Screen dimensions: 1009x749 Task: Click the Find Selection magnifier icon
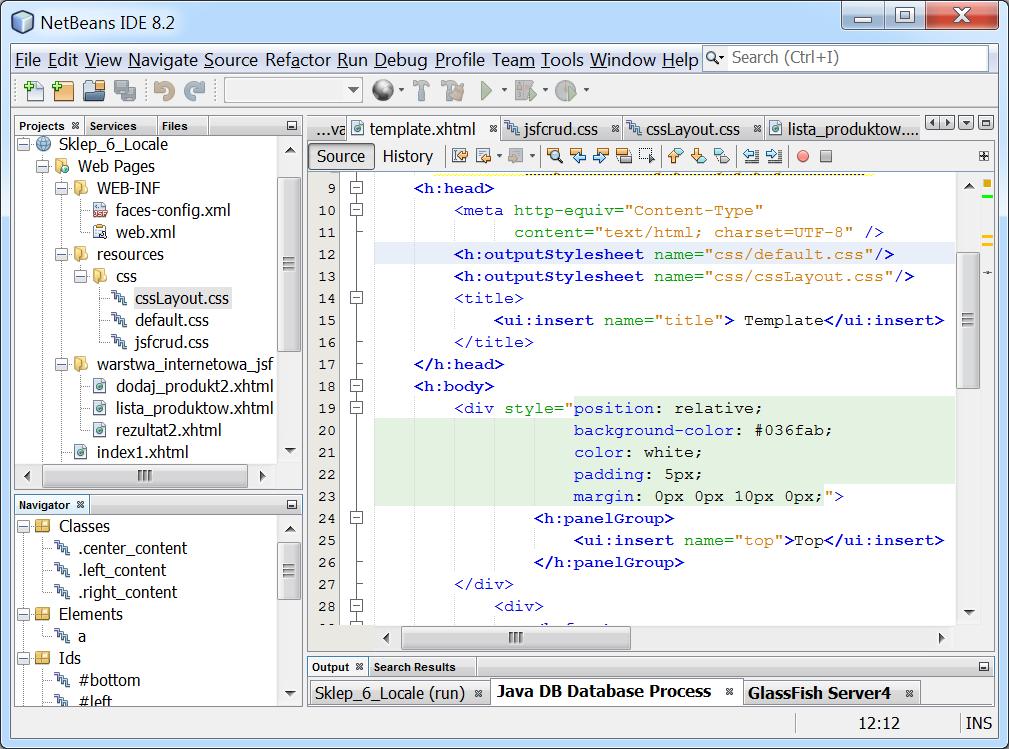[554, 156]
